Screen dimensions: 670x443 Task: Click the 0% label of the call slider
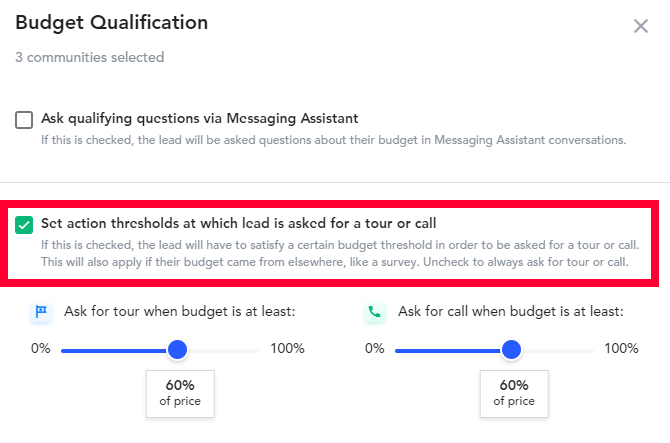point(374,349)
